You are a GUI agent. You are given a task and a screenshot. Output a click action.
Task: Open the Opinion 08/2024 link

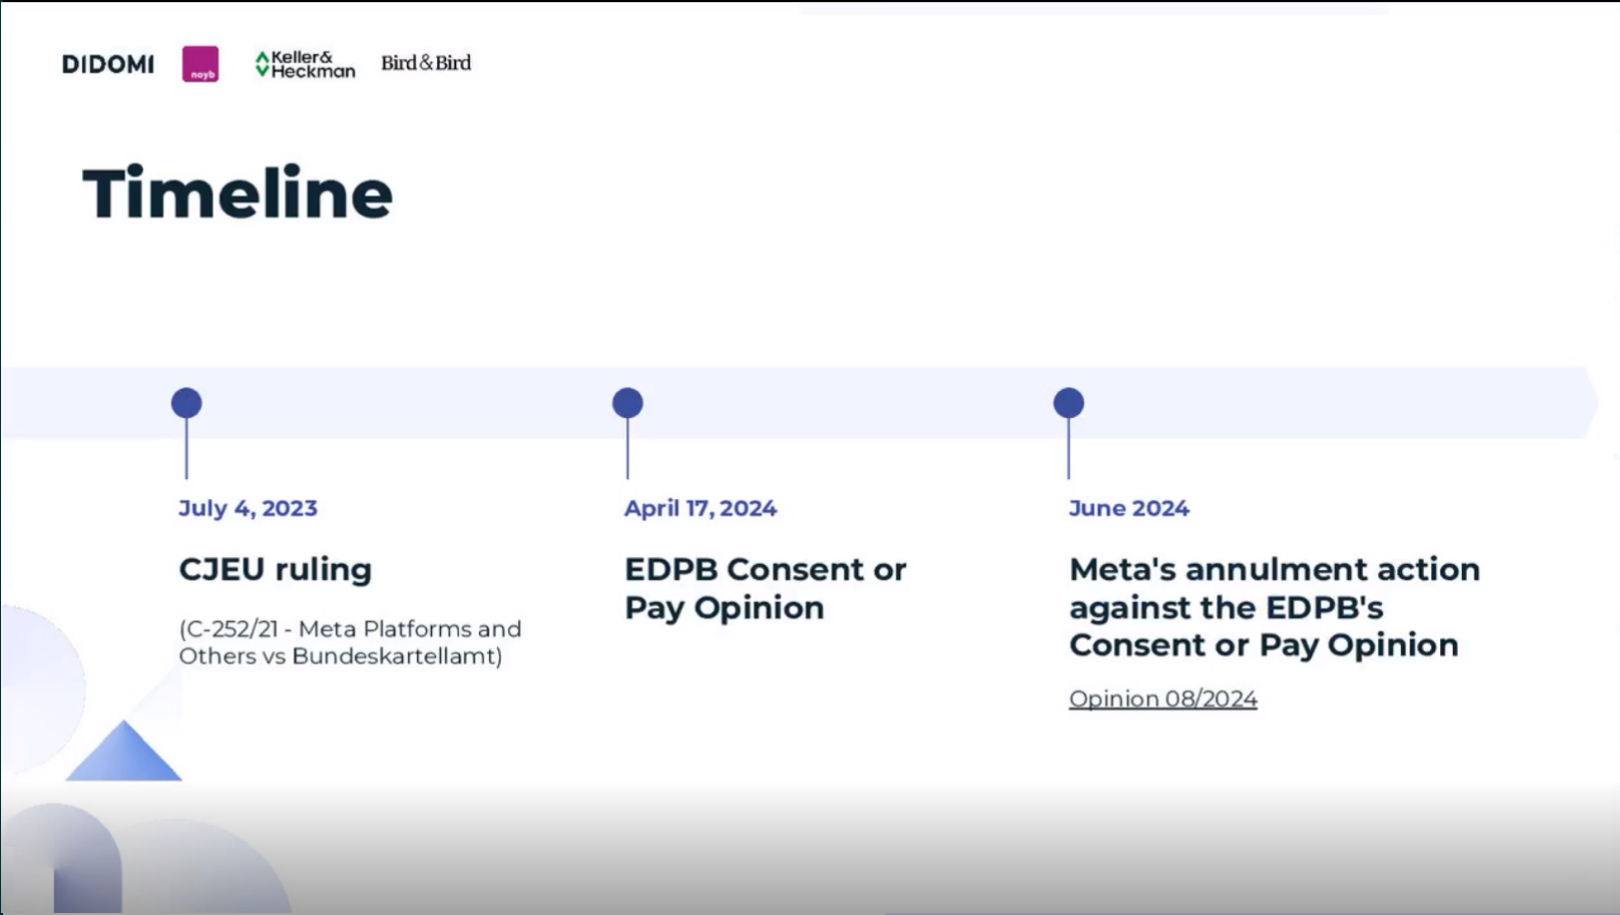point(1163,699)
